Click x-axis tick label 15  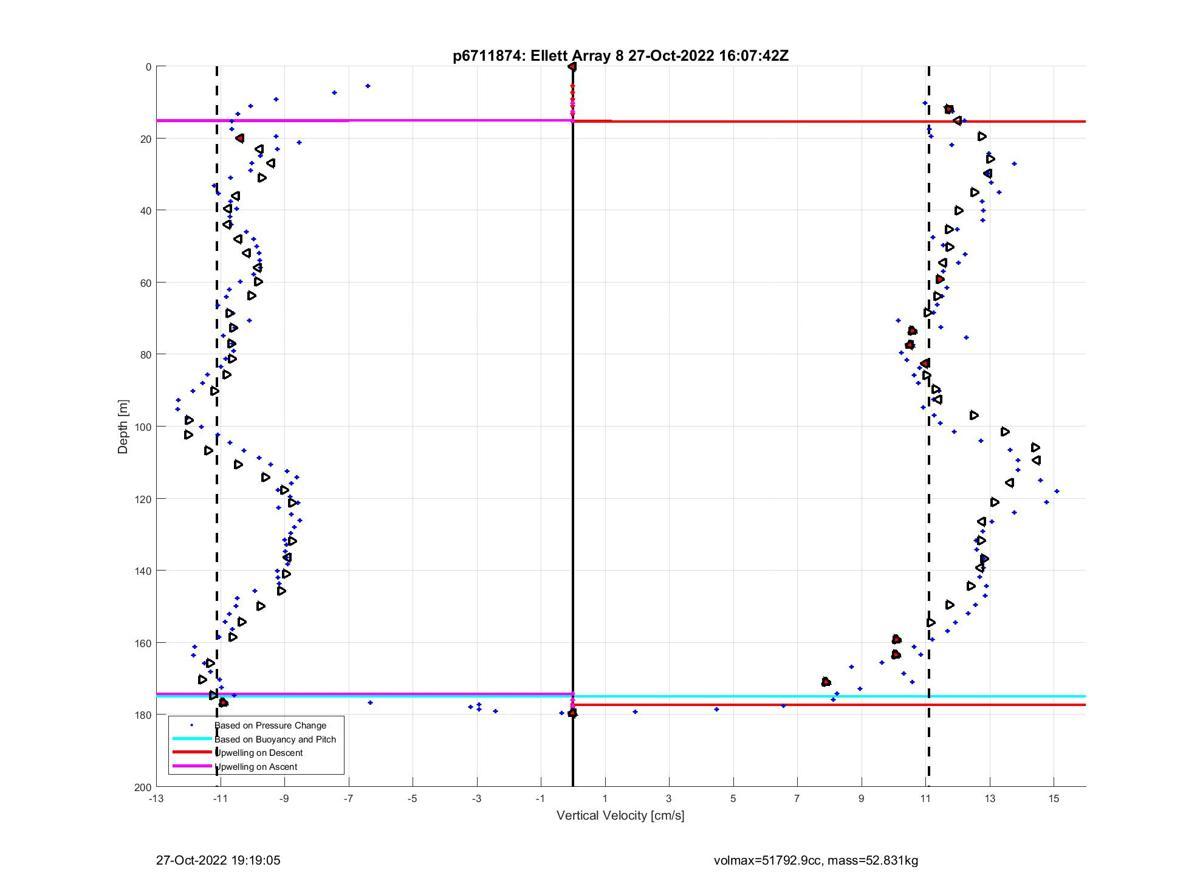point(1054,798)
